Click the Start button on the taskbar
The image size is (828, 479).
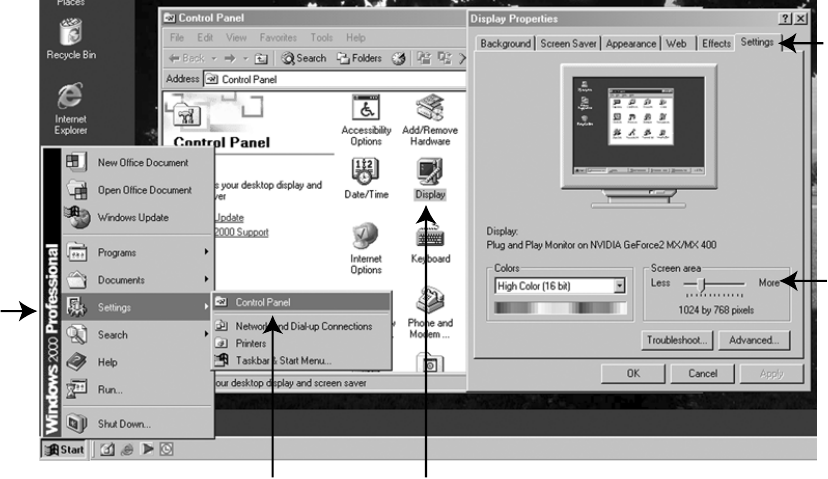pyautogui.click(x=64, y=449)
